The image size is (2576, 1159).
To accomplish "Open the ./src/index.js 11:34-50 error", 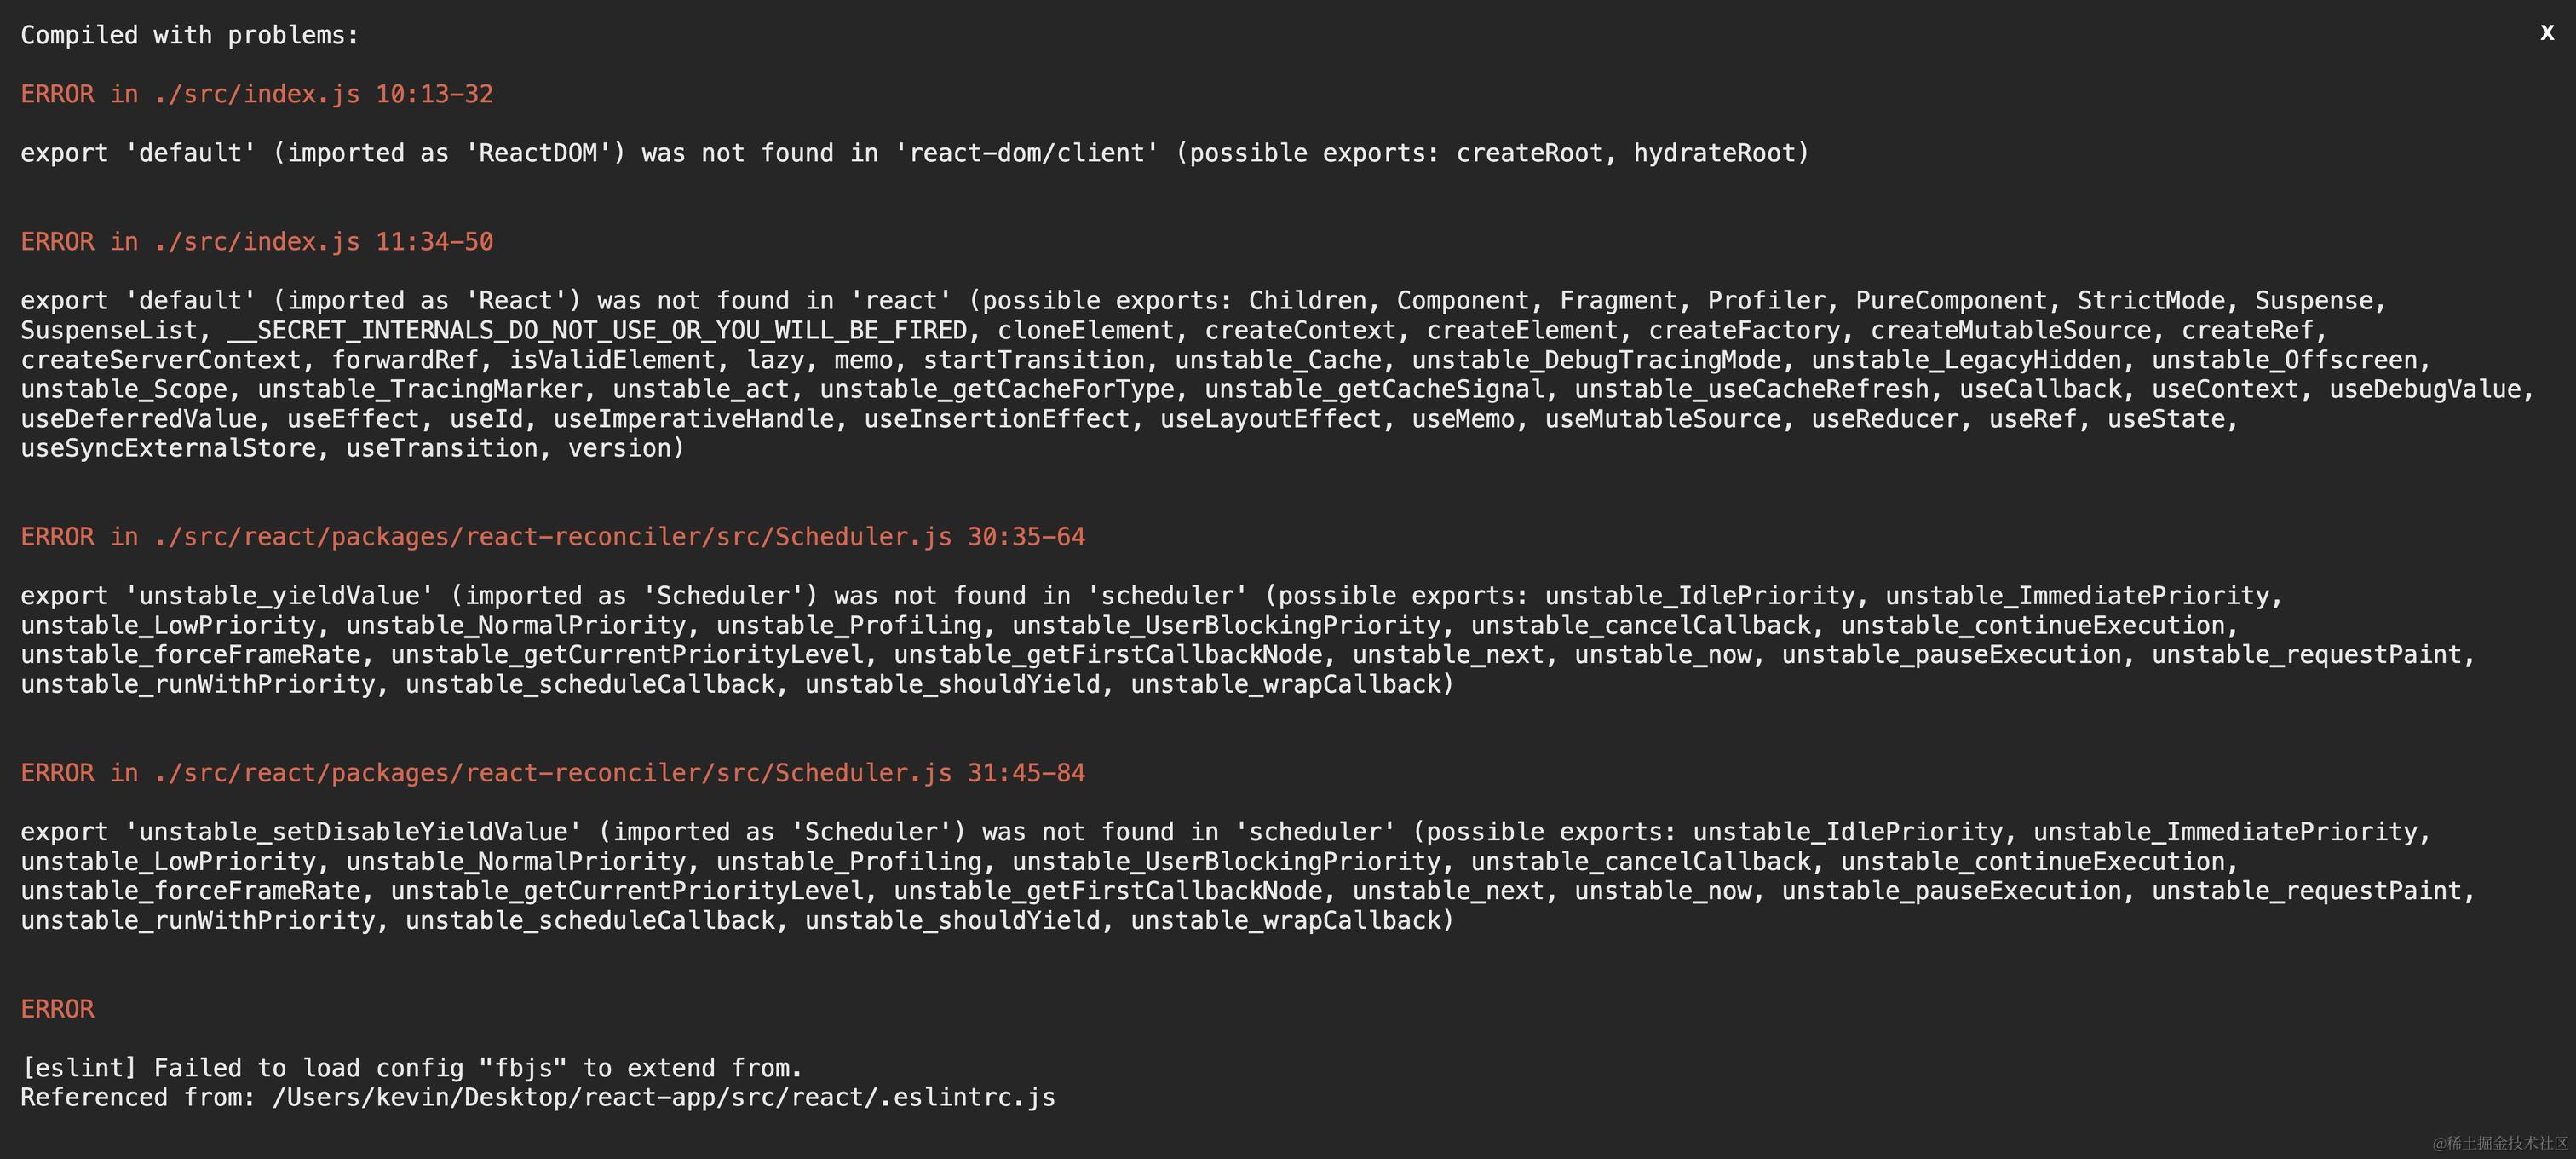I will pos(257,242).
